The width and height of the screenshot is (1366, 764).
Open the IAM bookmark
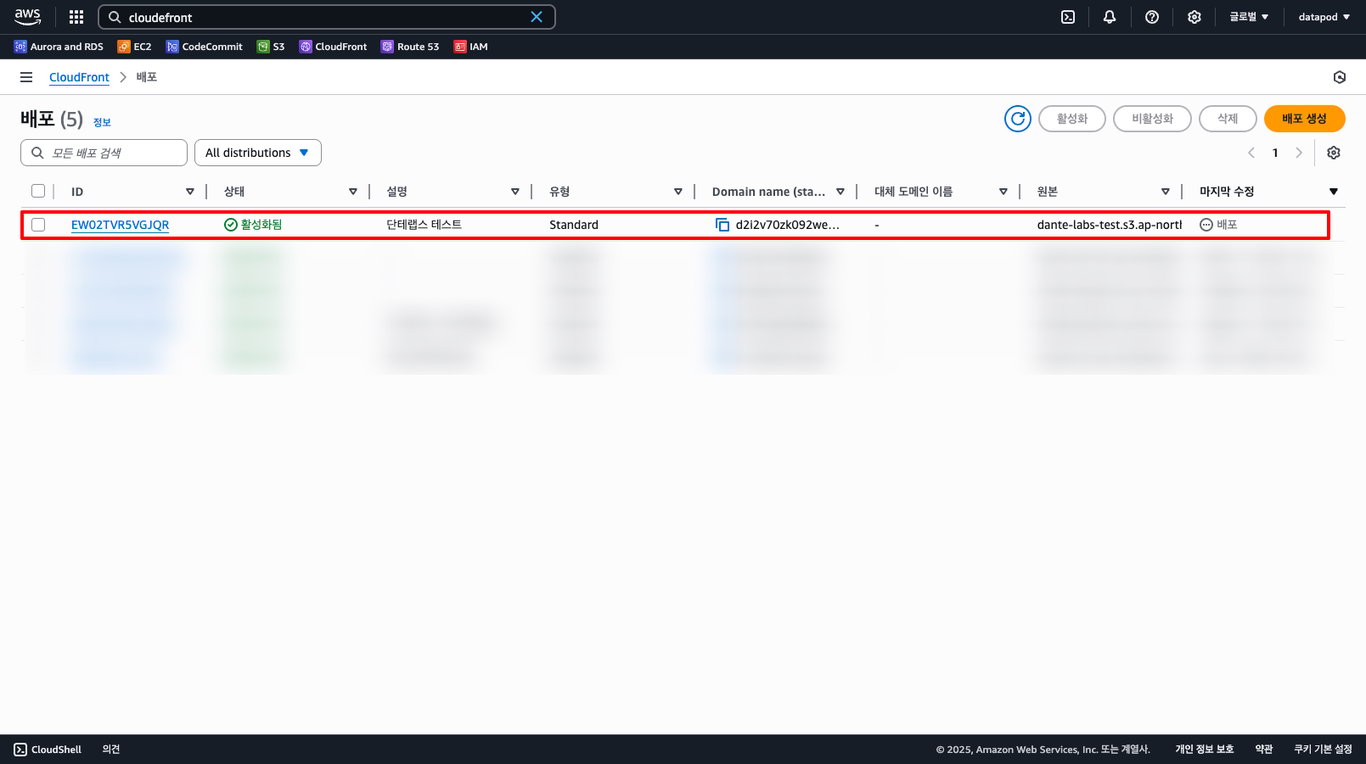471,47
